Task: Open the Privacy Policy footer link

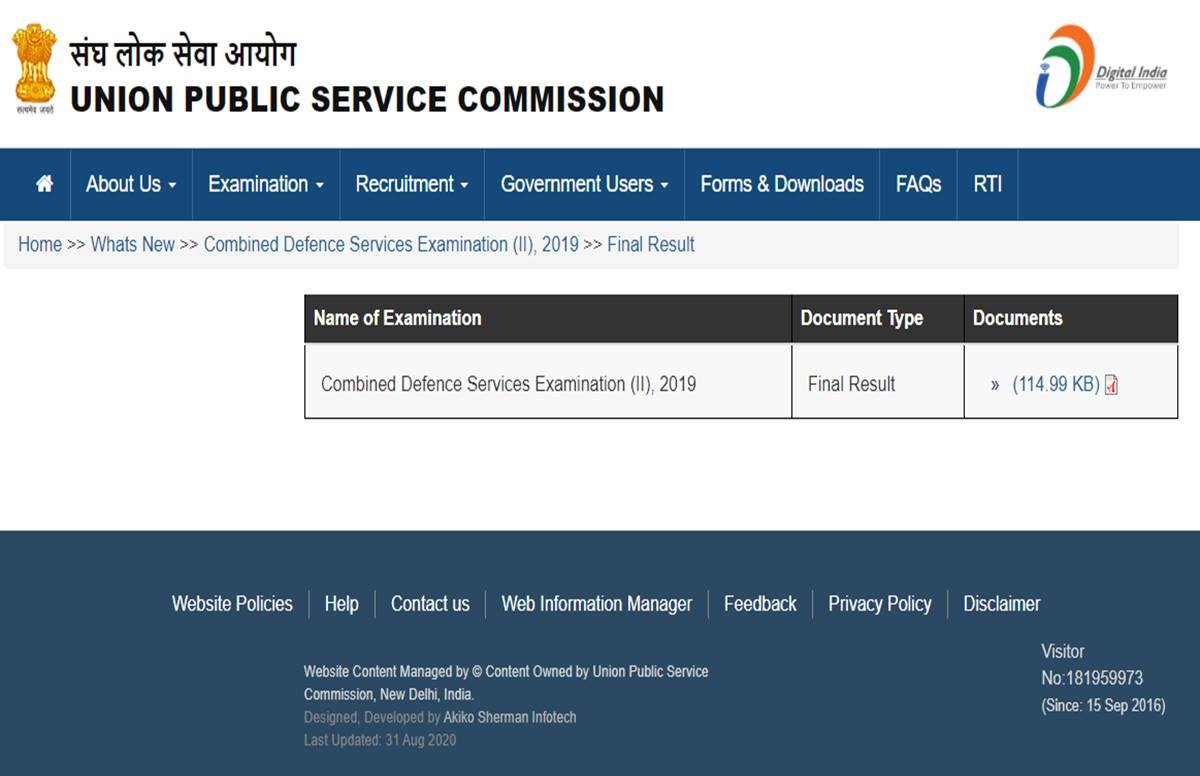Action: click(x=879, y=604)
